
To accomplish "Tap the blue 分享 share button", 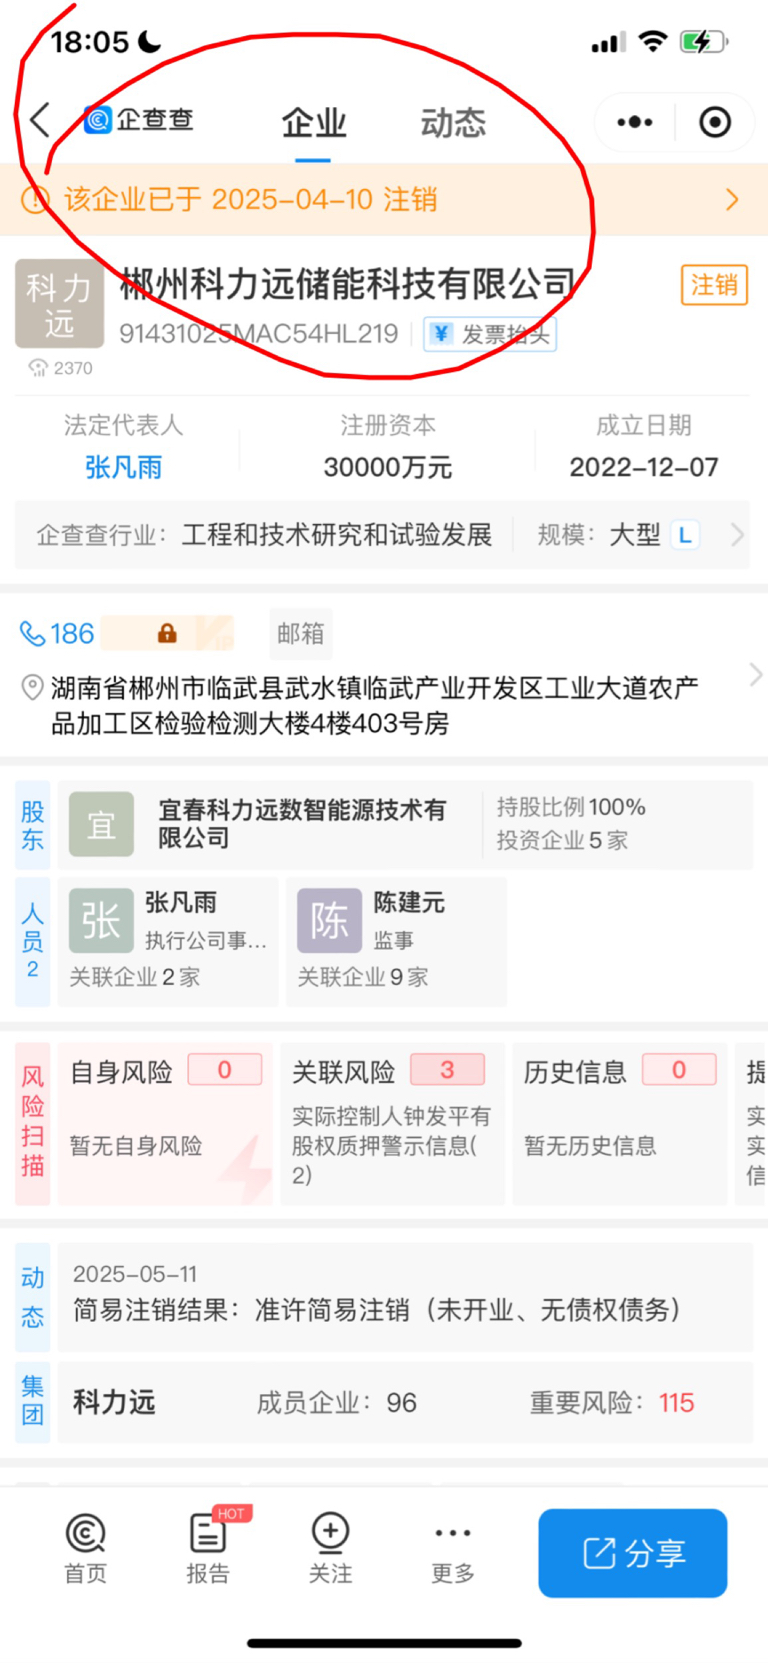I will tap(633, 1553).
